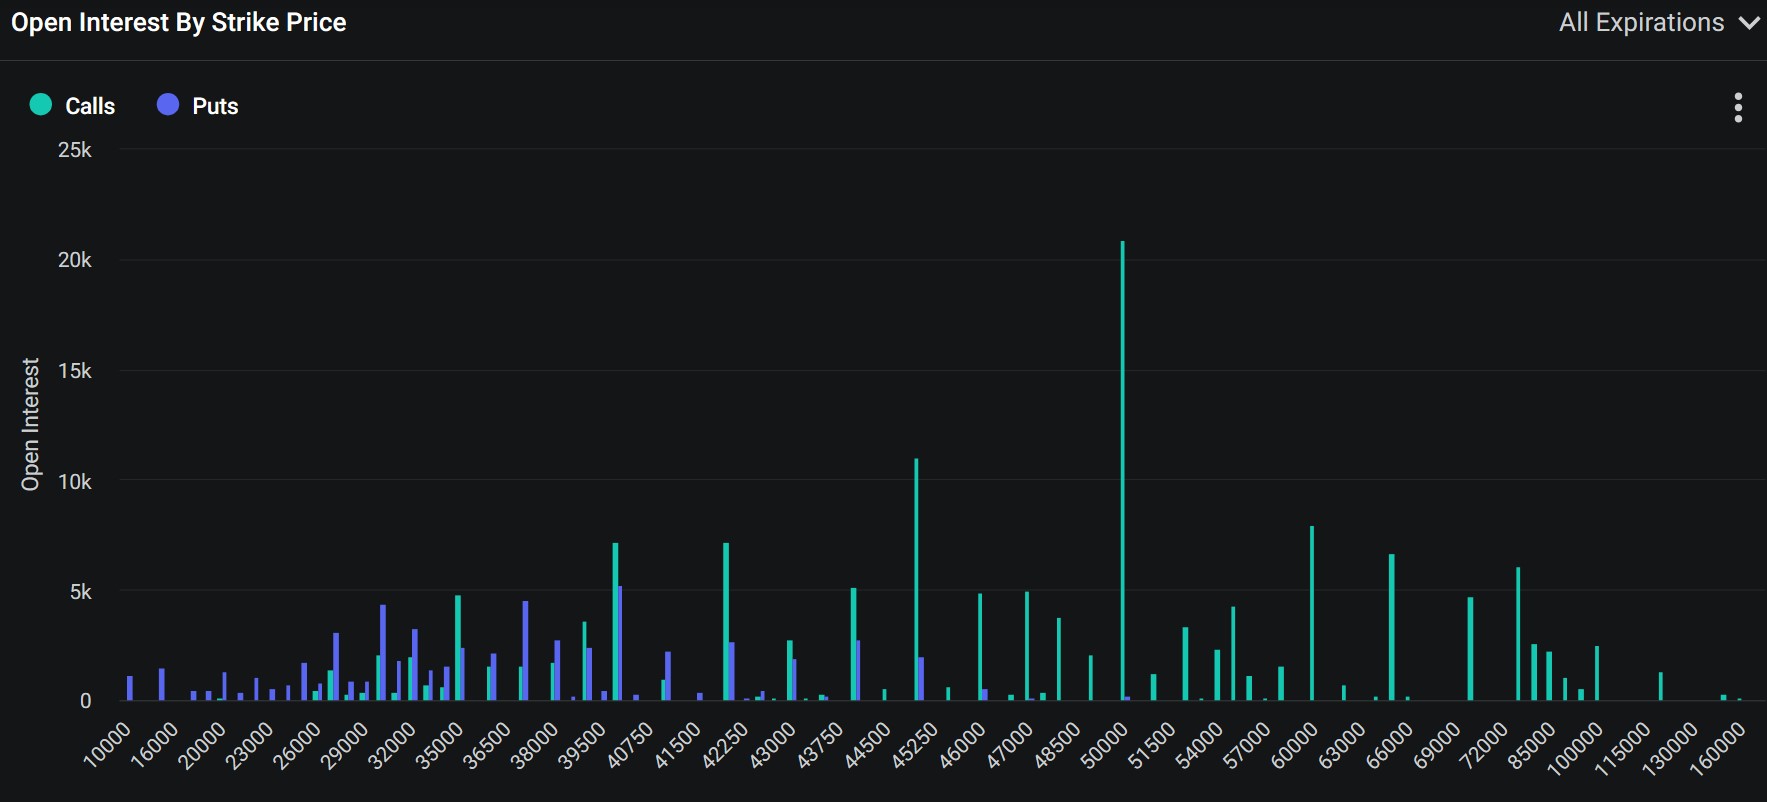
Task: Open the three-dot chart options menu
Action: click(x=1738, y=107)
